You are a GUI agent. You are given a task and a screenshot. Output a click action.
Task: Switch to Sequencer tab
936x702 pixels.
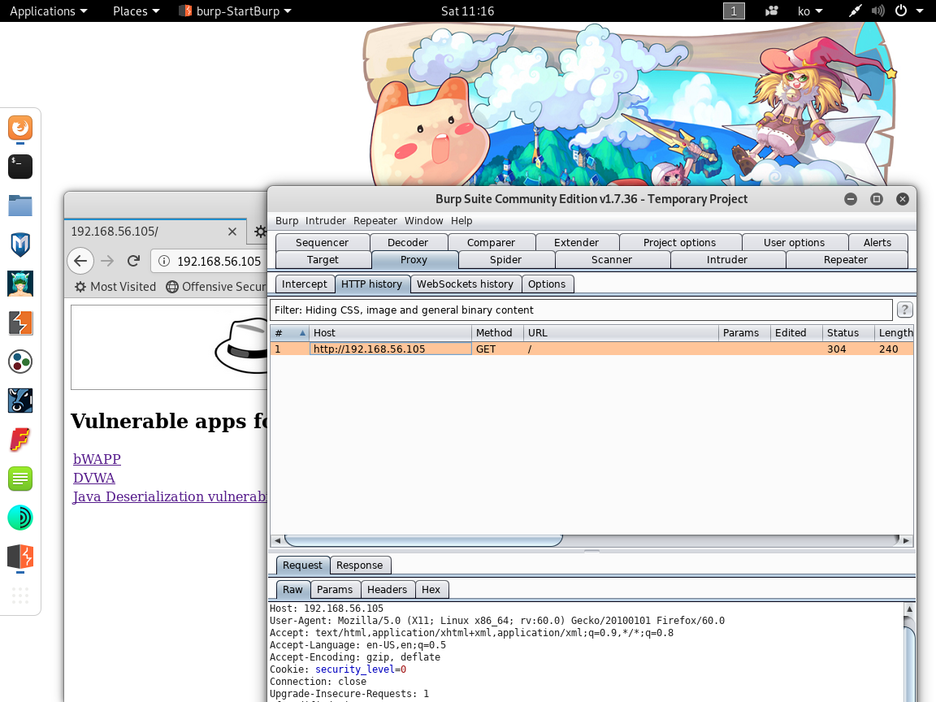(x=322, y=242)
